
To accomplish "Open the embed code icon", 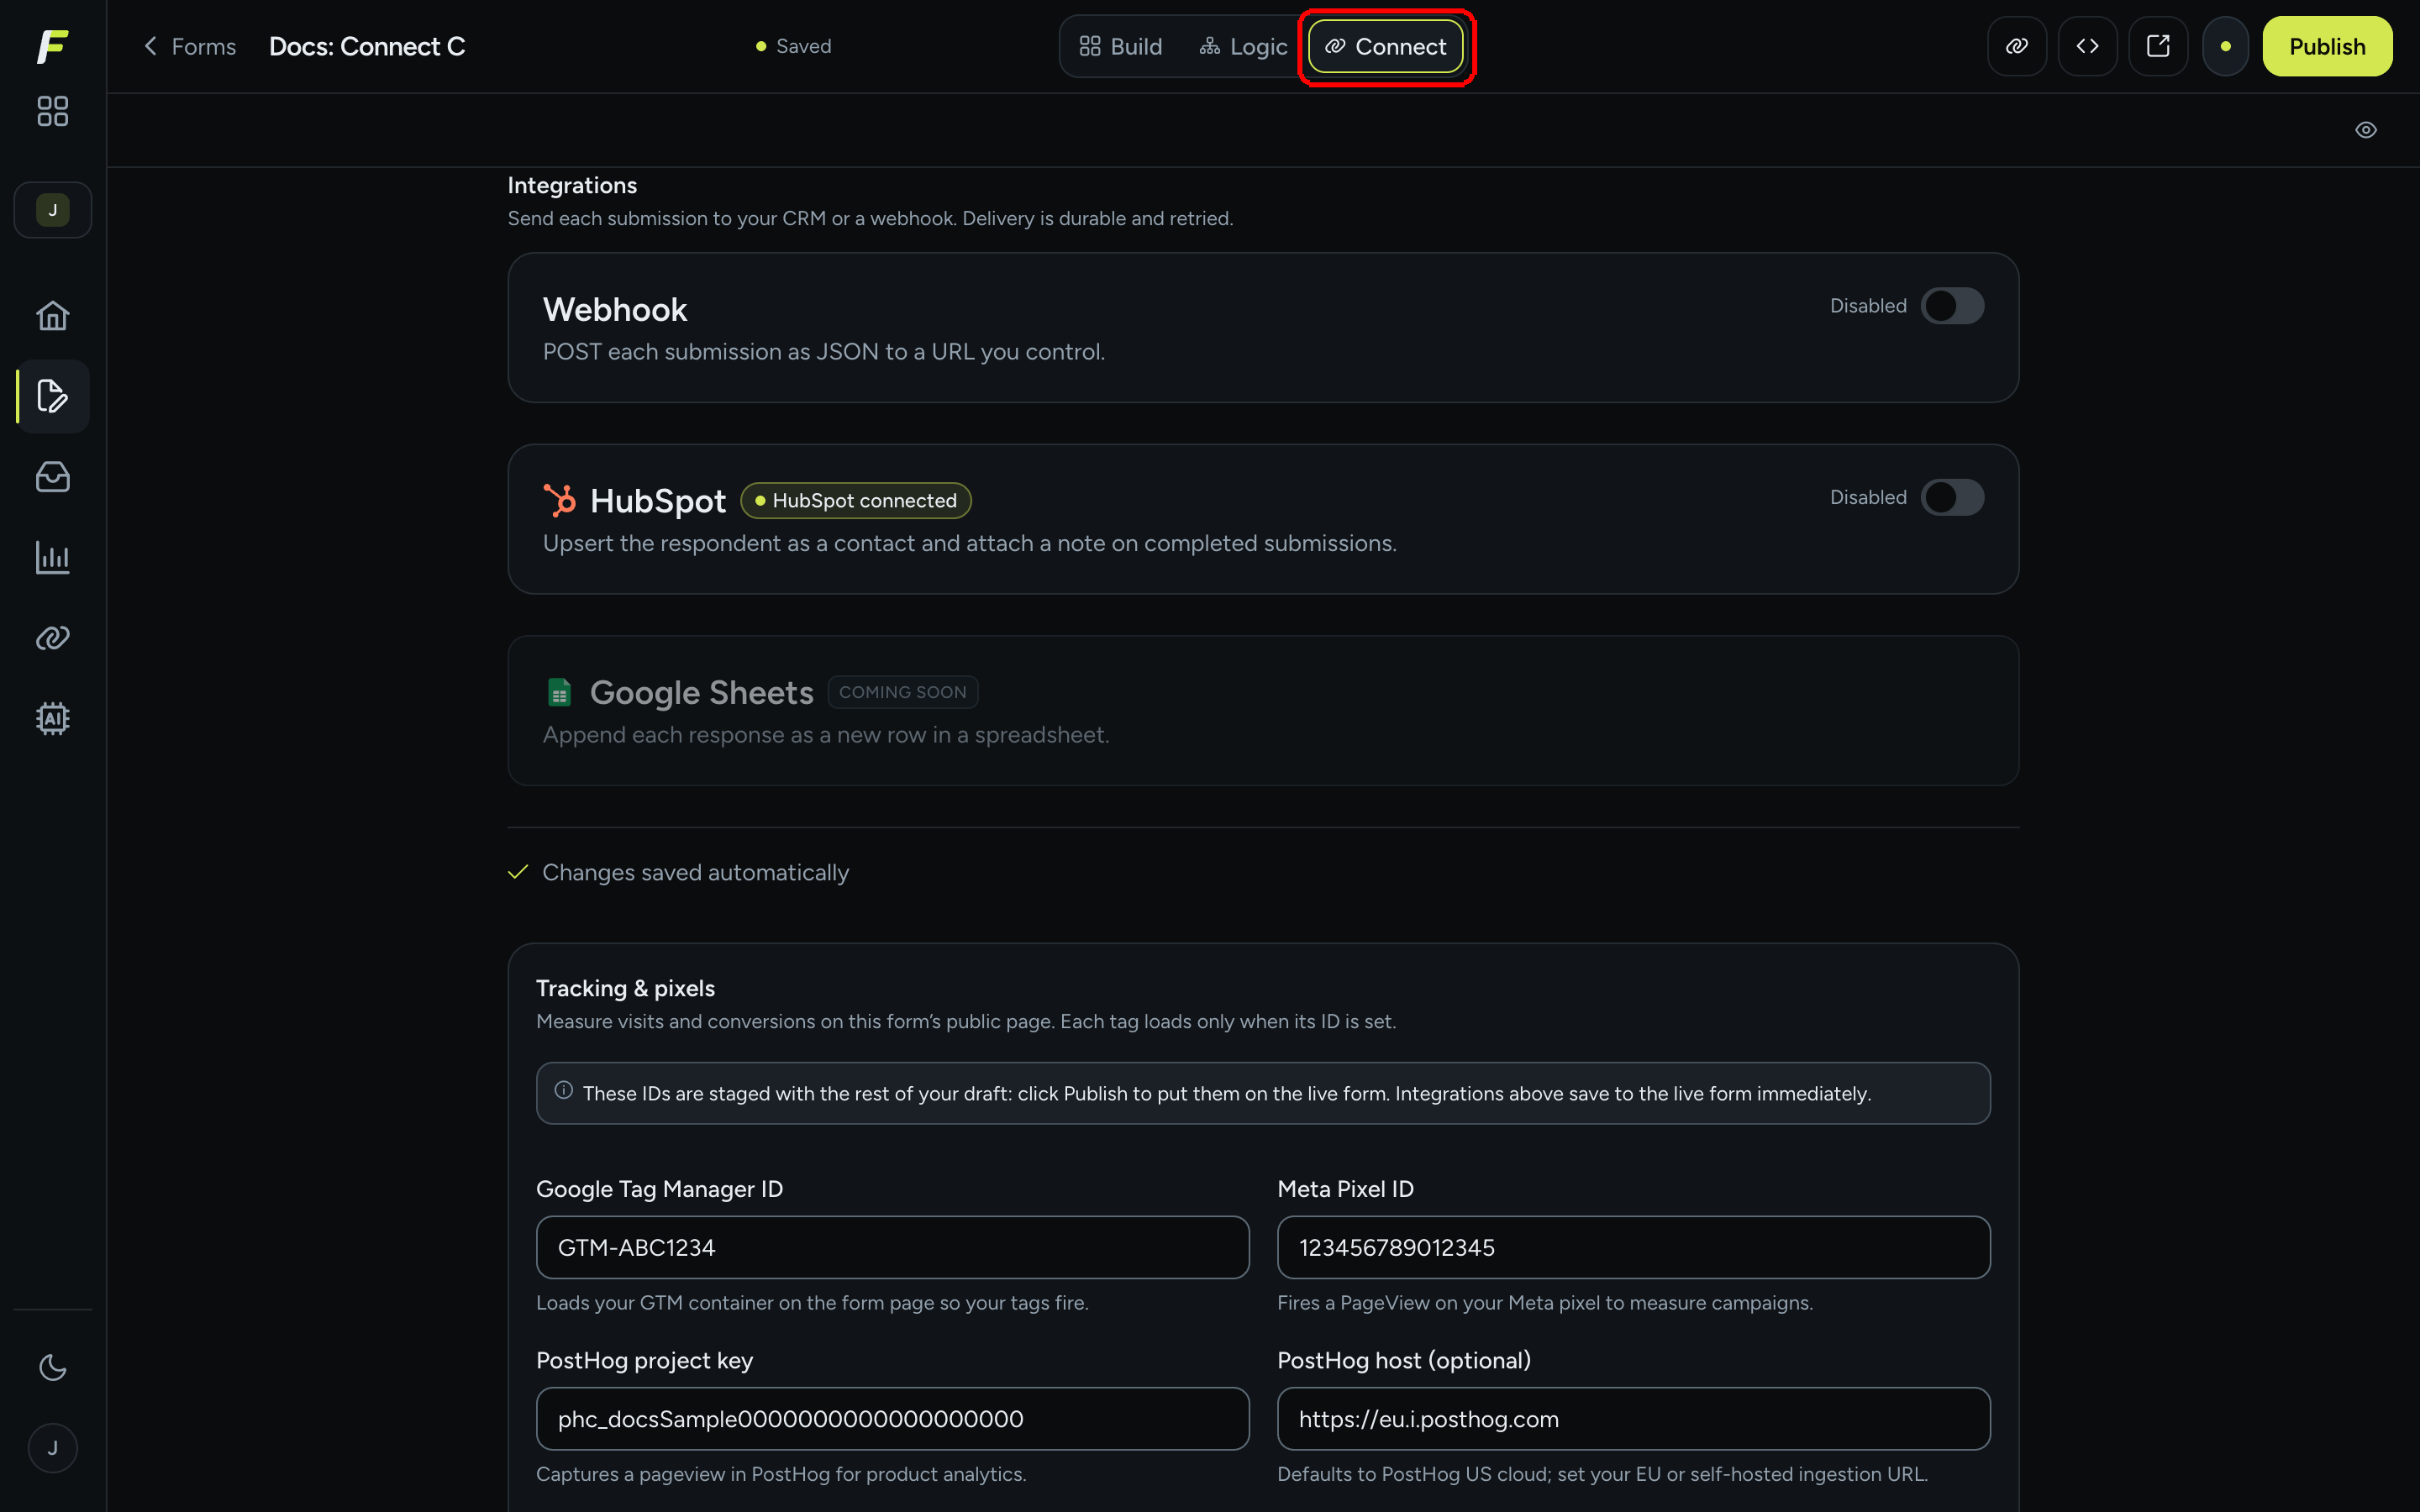I will [x=2087, y=46].
